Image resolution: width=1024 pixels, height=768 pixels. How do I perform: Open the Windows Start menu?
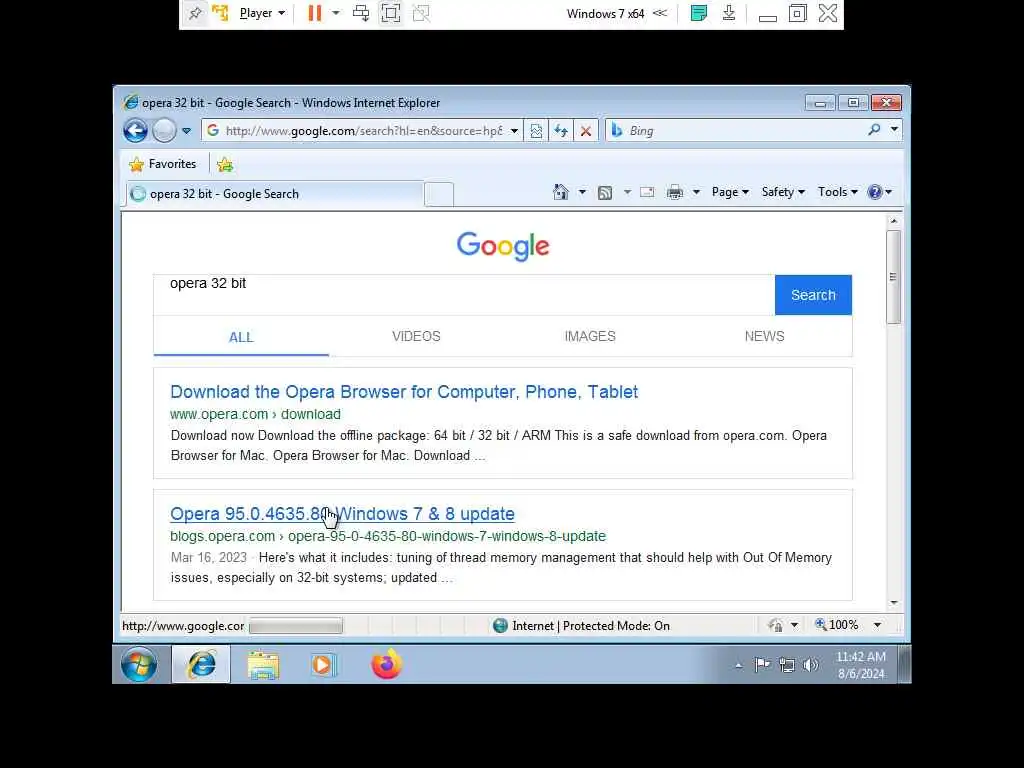[139, 665]
